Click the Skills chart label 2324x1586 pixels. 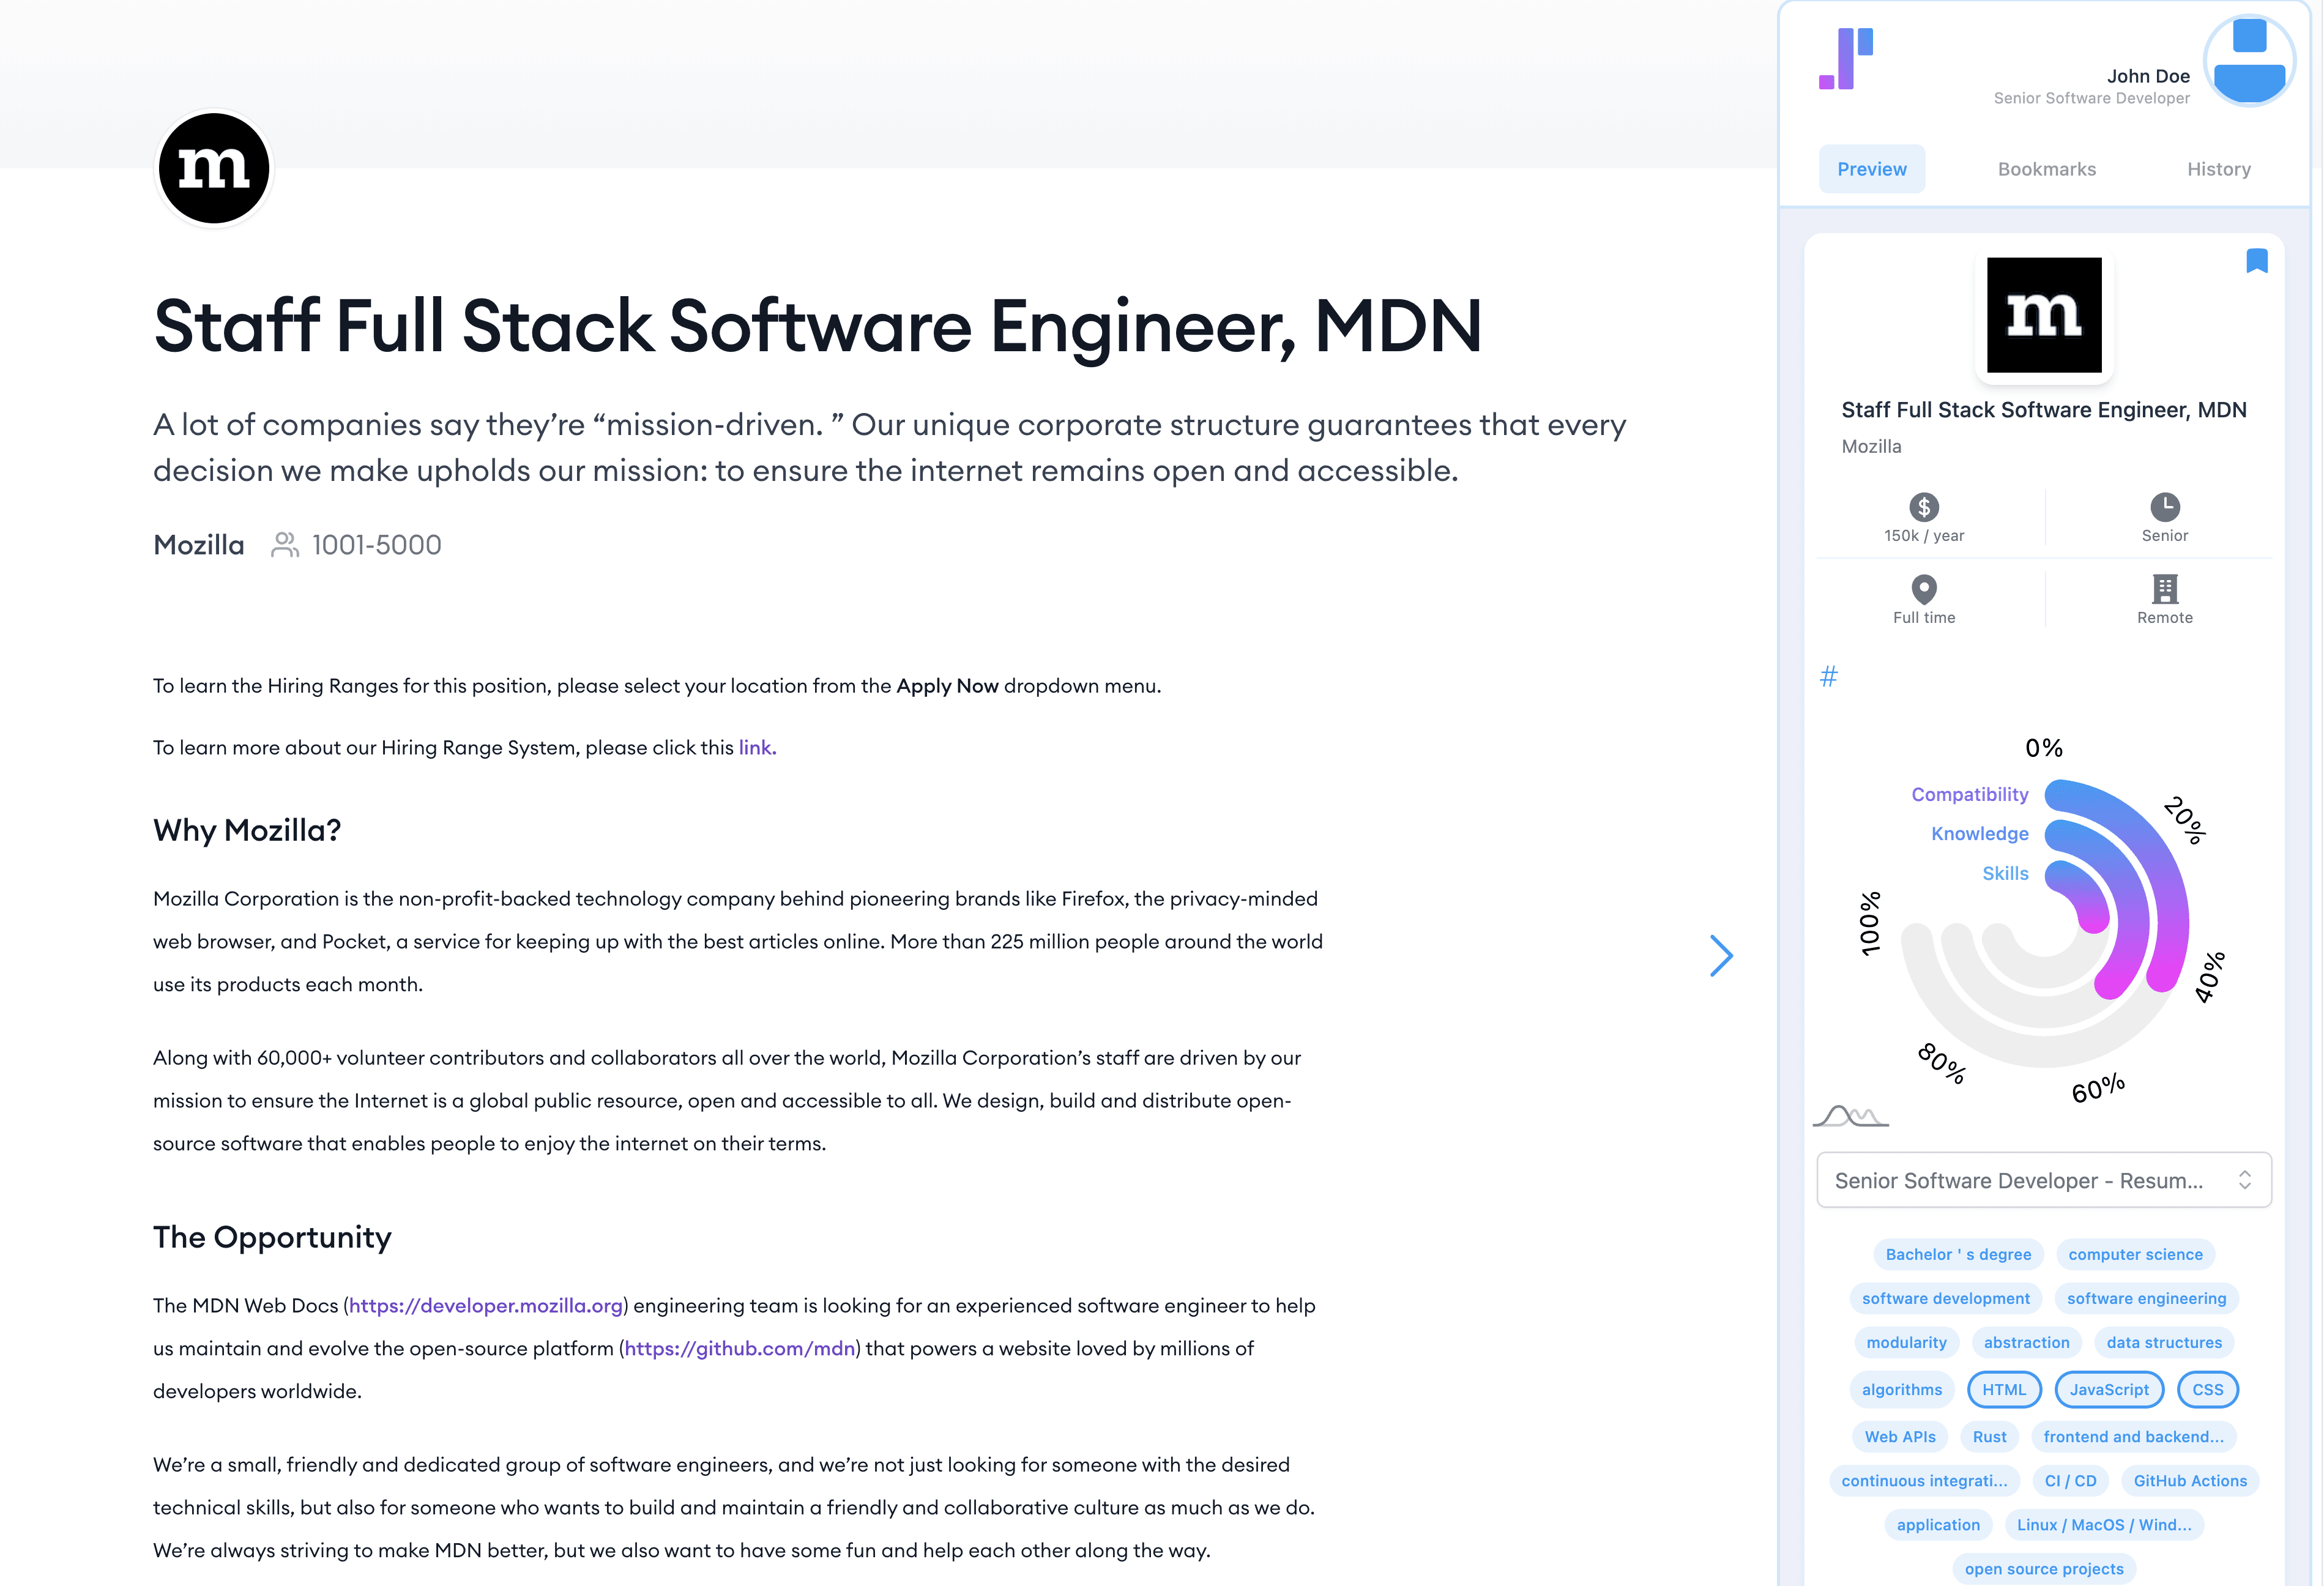2005,874
